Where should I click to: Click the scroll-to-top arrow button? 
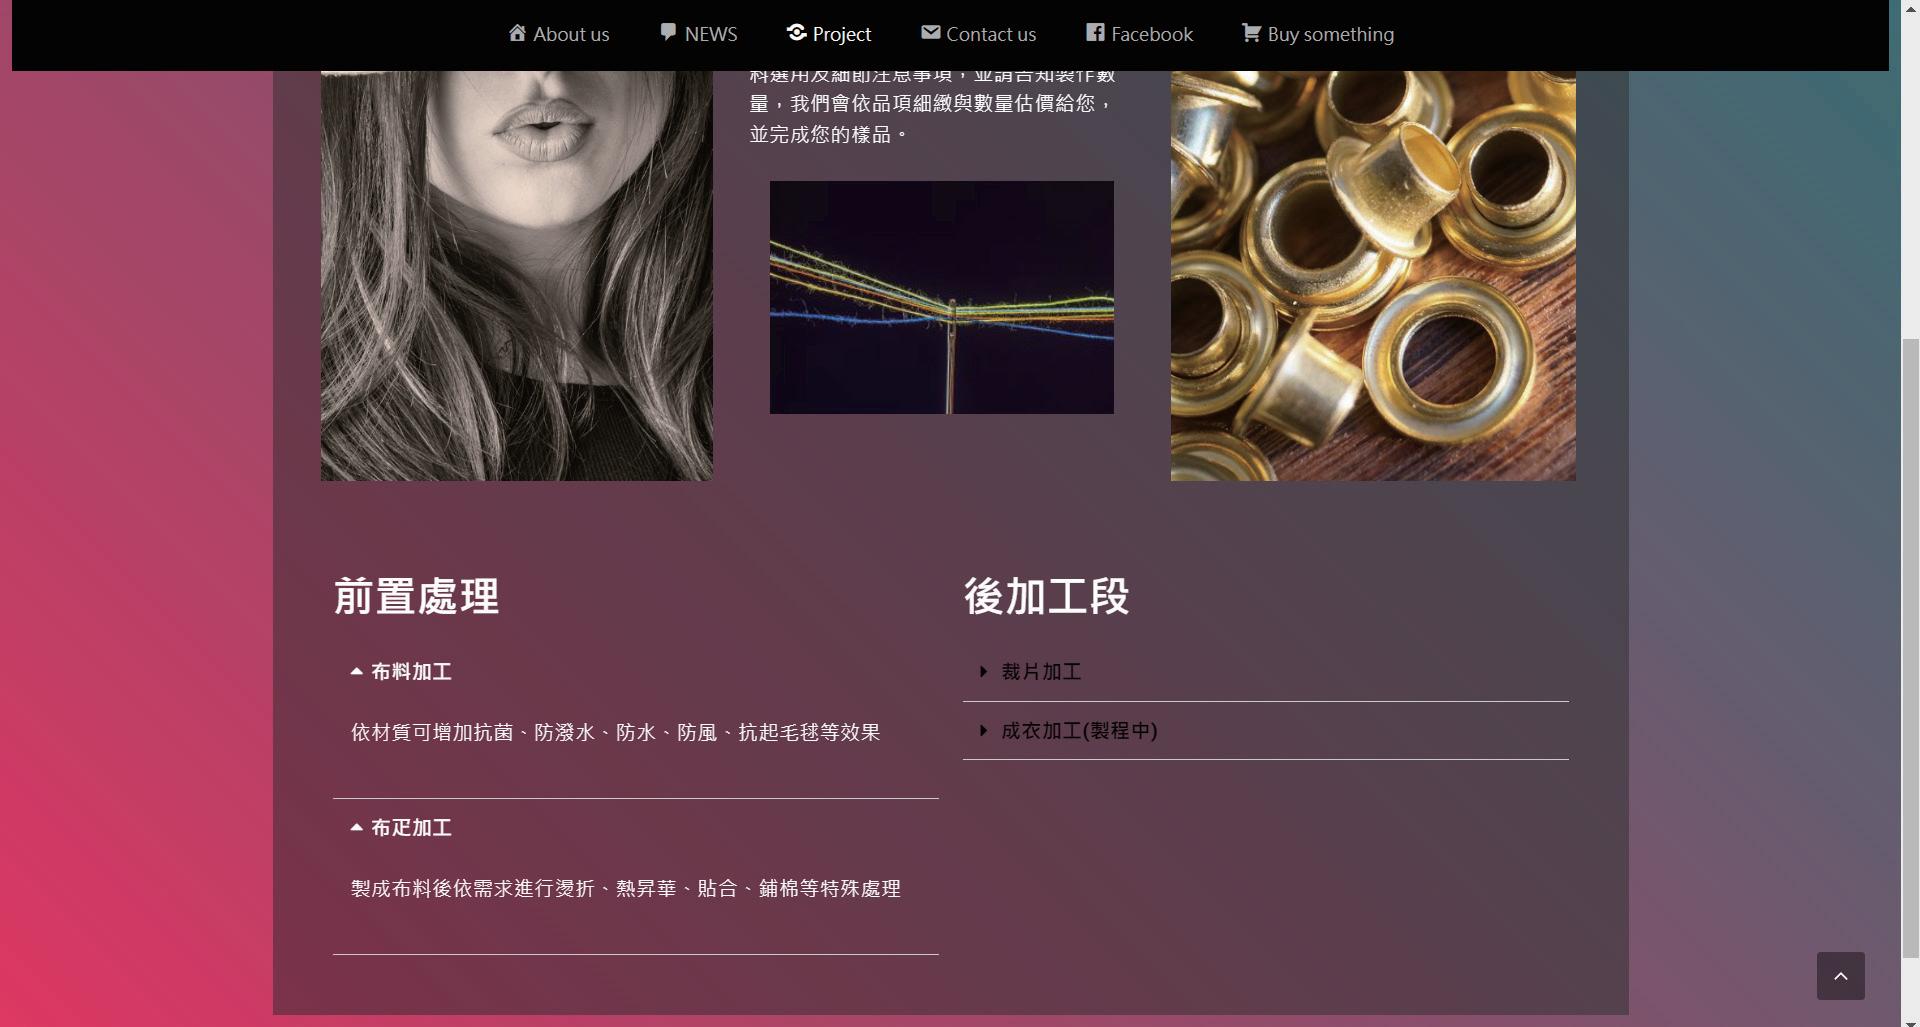(1840, 976)
